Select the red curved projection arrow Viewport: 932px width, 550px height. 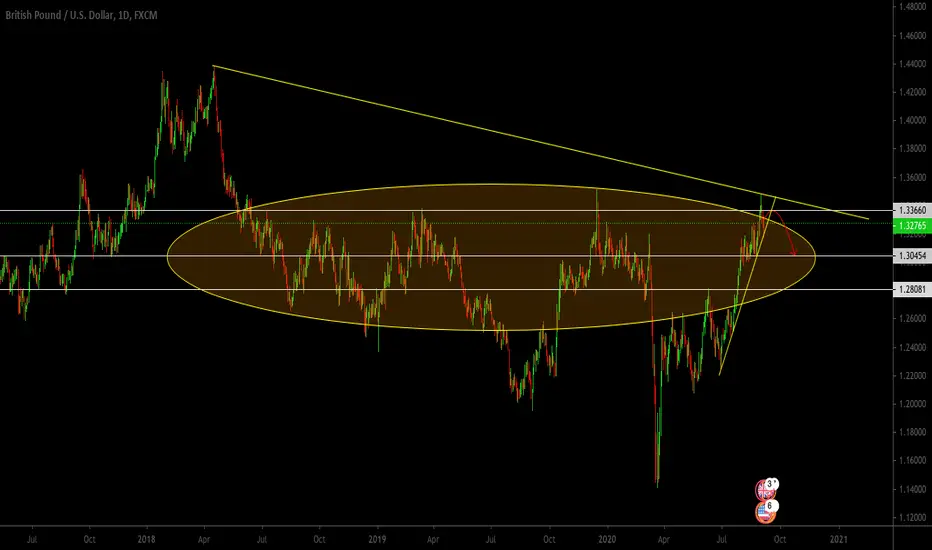(x=789, y=232)
